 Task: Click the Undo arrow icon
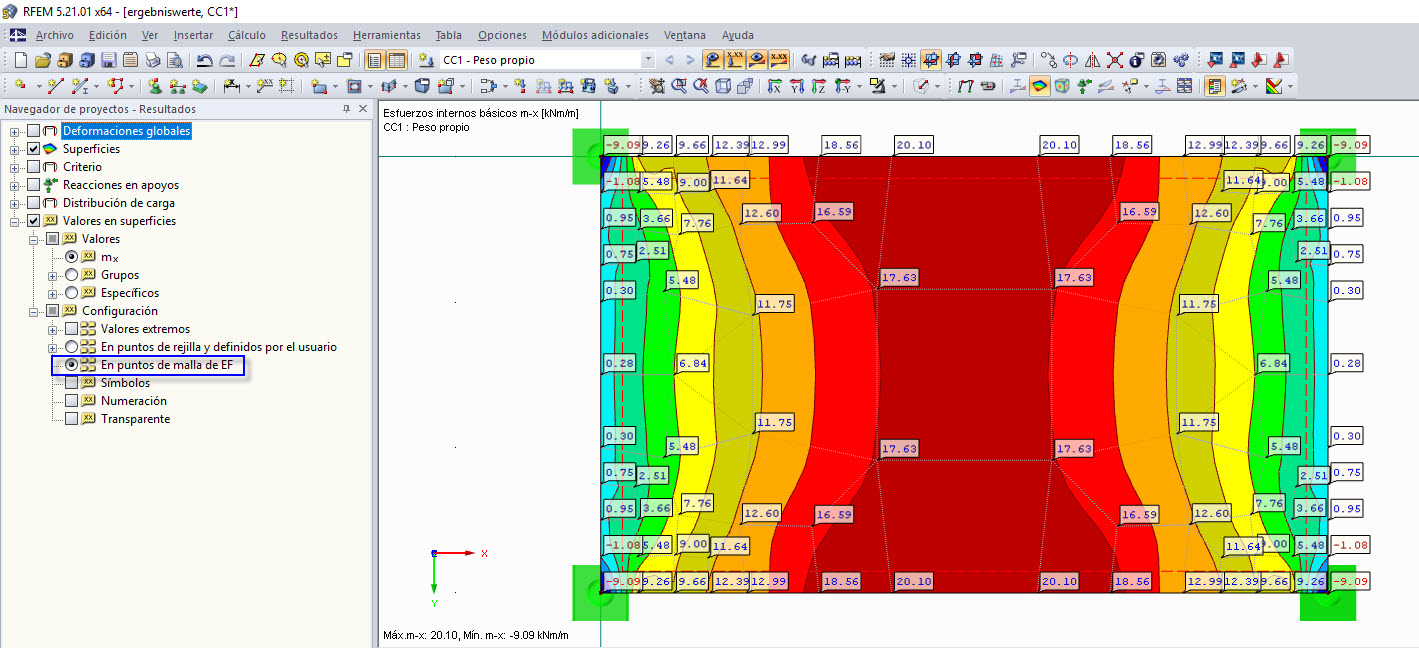point(204,60)
